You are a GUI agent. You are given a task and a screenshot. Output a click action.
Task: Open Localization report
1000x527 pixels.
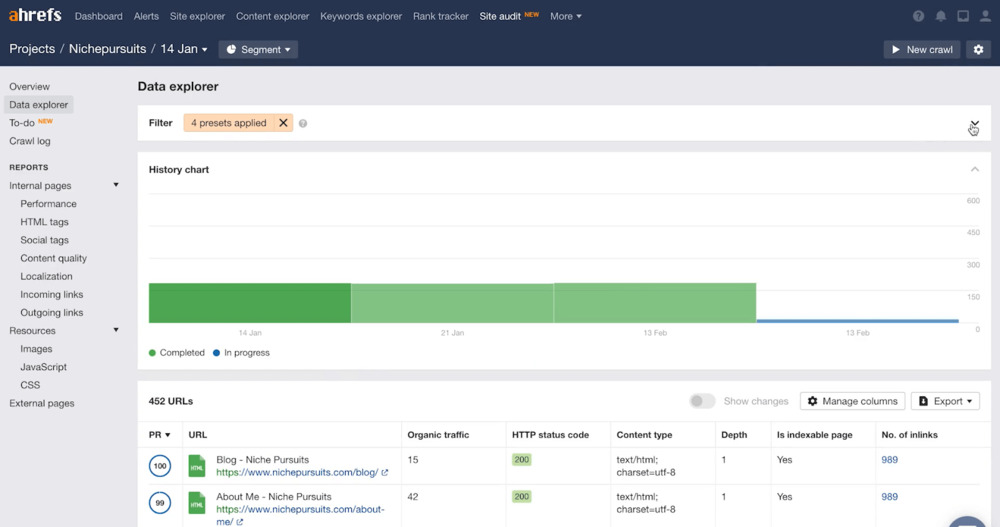pos(46,276)
